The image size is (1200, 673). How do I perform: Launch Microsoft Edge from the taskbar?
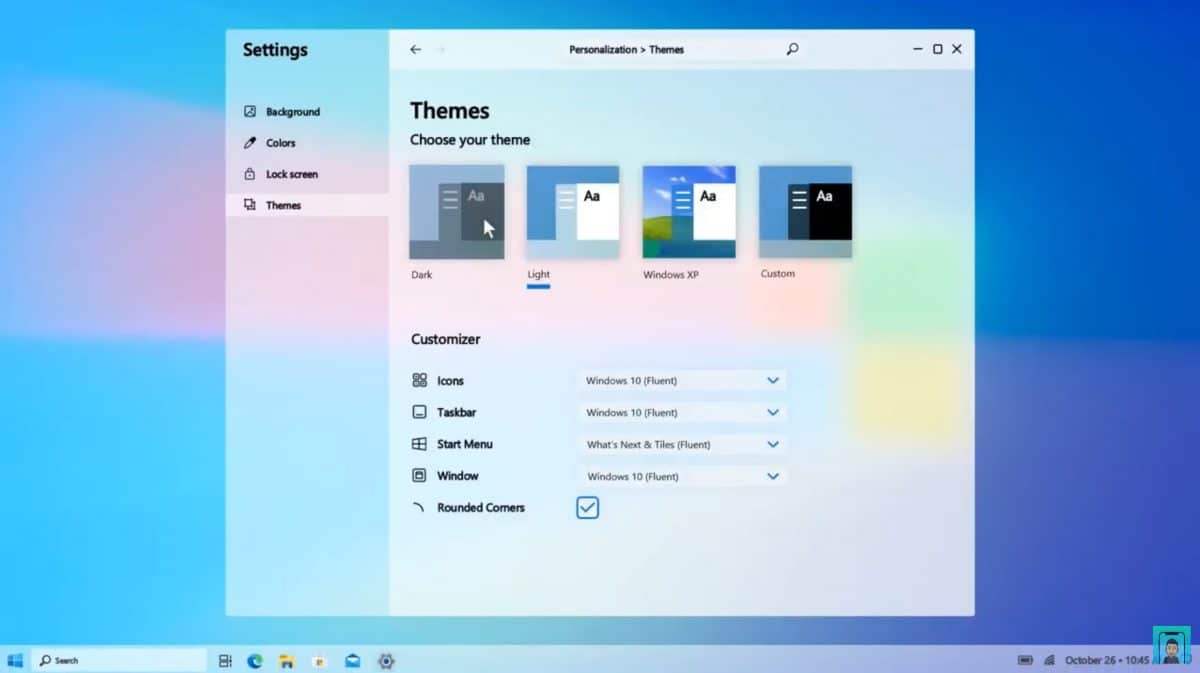(x=255, y=660)
